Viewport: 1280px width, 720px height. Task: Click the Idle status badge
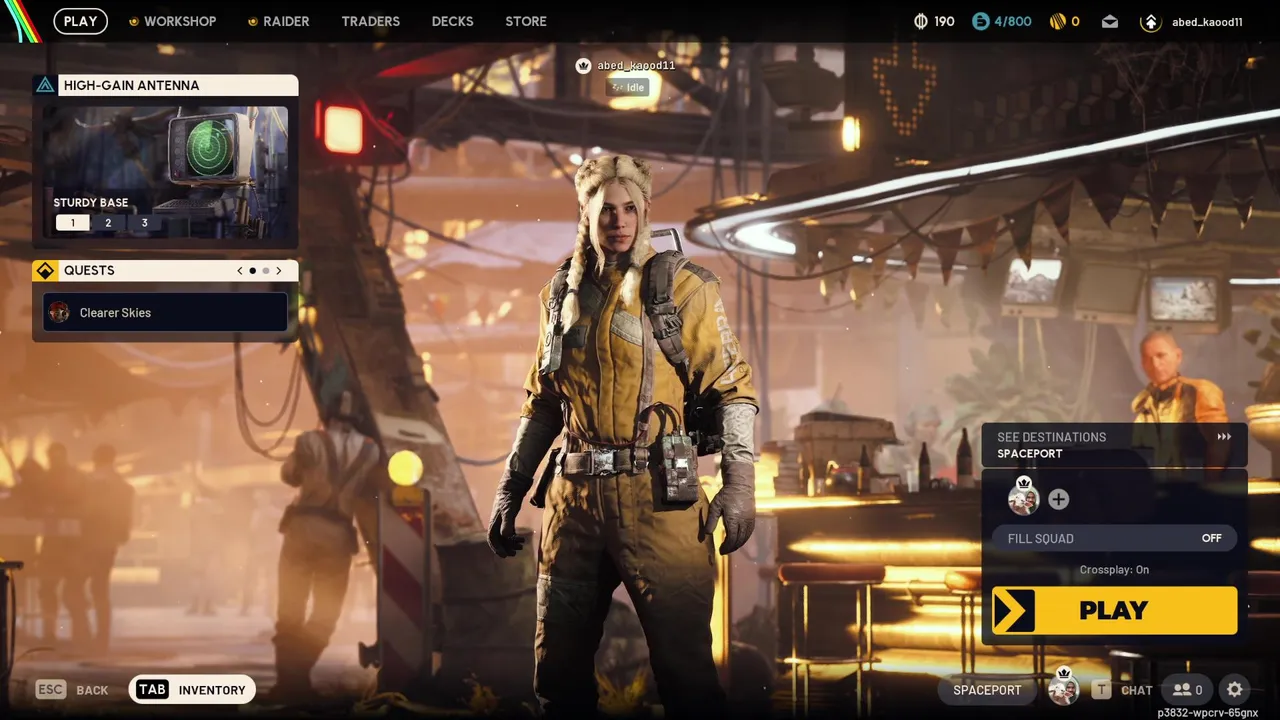pyautogui.click(x=629, y=87)
